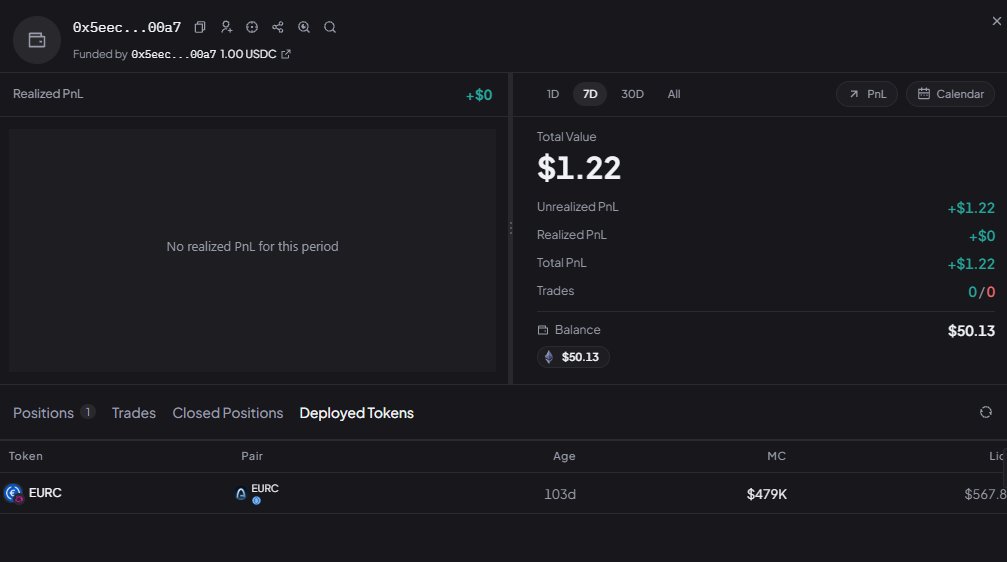Refresh the deployed tokens list
The image size is (1007, 562).
pos(986,412)
